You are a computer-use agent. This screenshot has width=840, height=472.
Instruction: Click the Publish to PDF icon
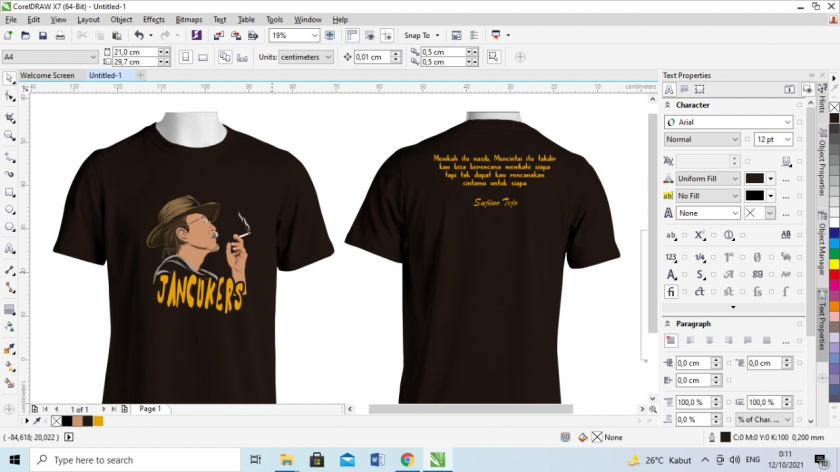pos(253,35)
